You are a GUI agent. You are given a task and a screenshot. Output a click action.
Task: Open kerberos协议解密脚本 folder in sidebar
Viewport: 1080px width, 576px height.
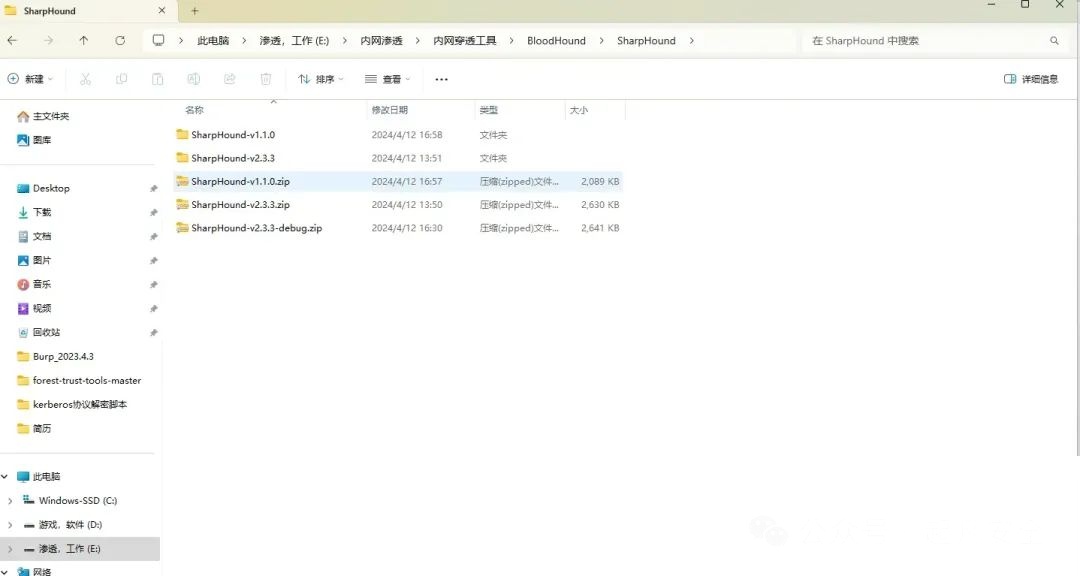pos(72,405)
